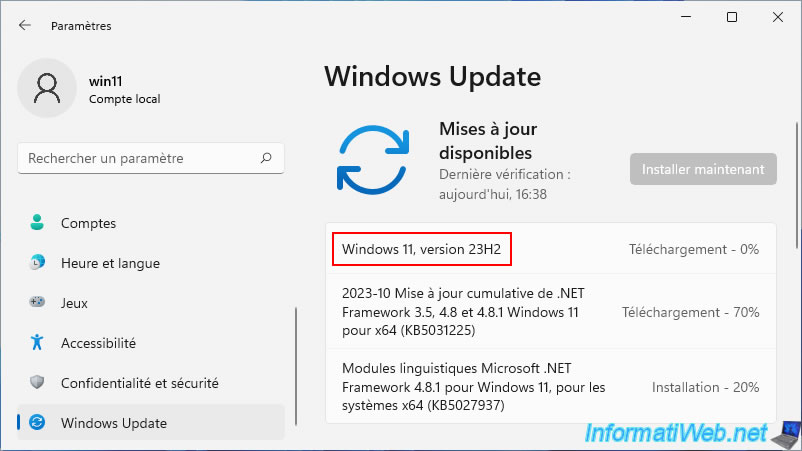This screenshot has height=451, width=802.
Task: Open the Comptes settings section
Action: pos(88,223)
